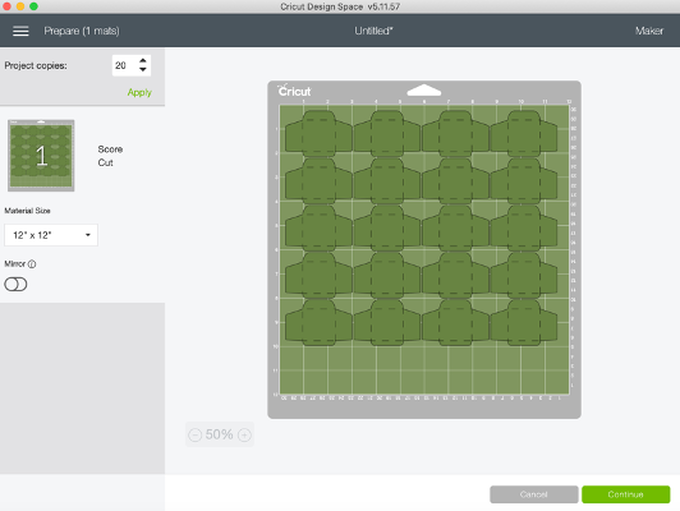
Task: Click the Mirror info icon
Action: 33,264
